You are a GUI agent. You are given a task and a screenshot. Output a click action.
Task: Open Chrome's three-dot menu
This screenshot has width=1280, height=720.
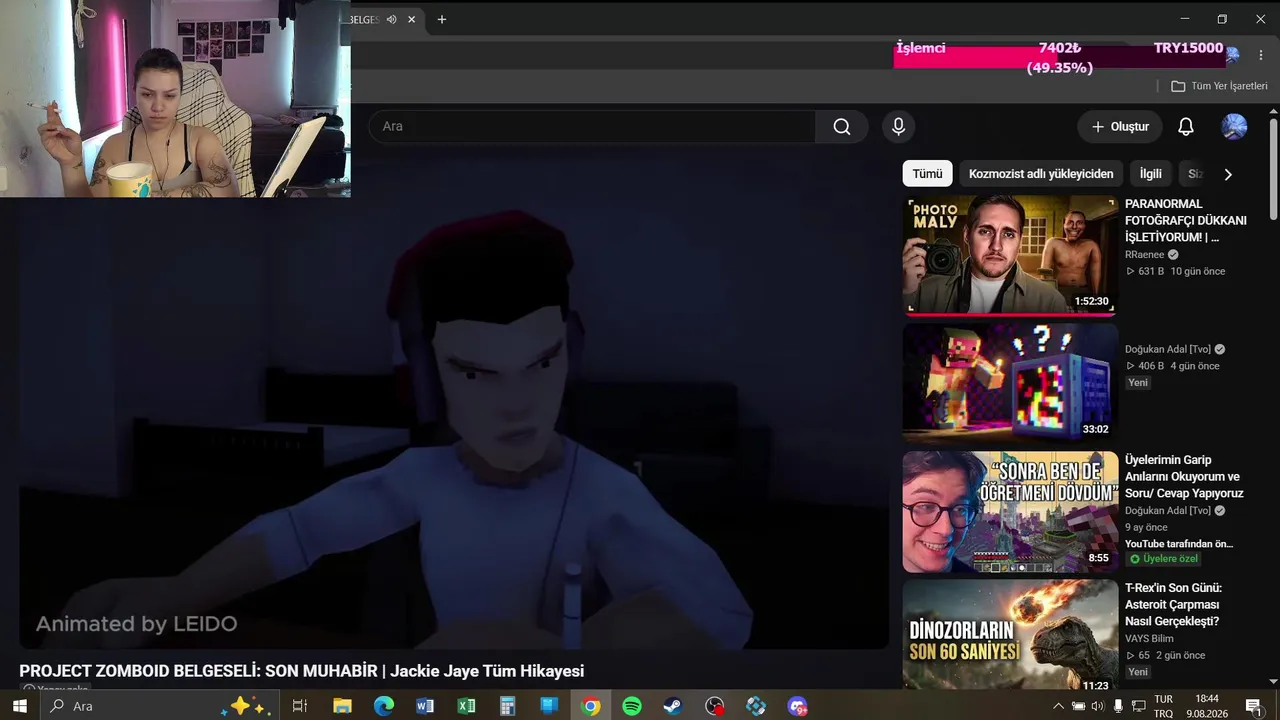(x=1261, y=55)
